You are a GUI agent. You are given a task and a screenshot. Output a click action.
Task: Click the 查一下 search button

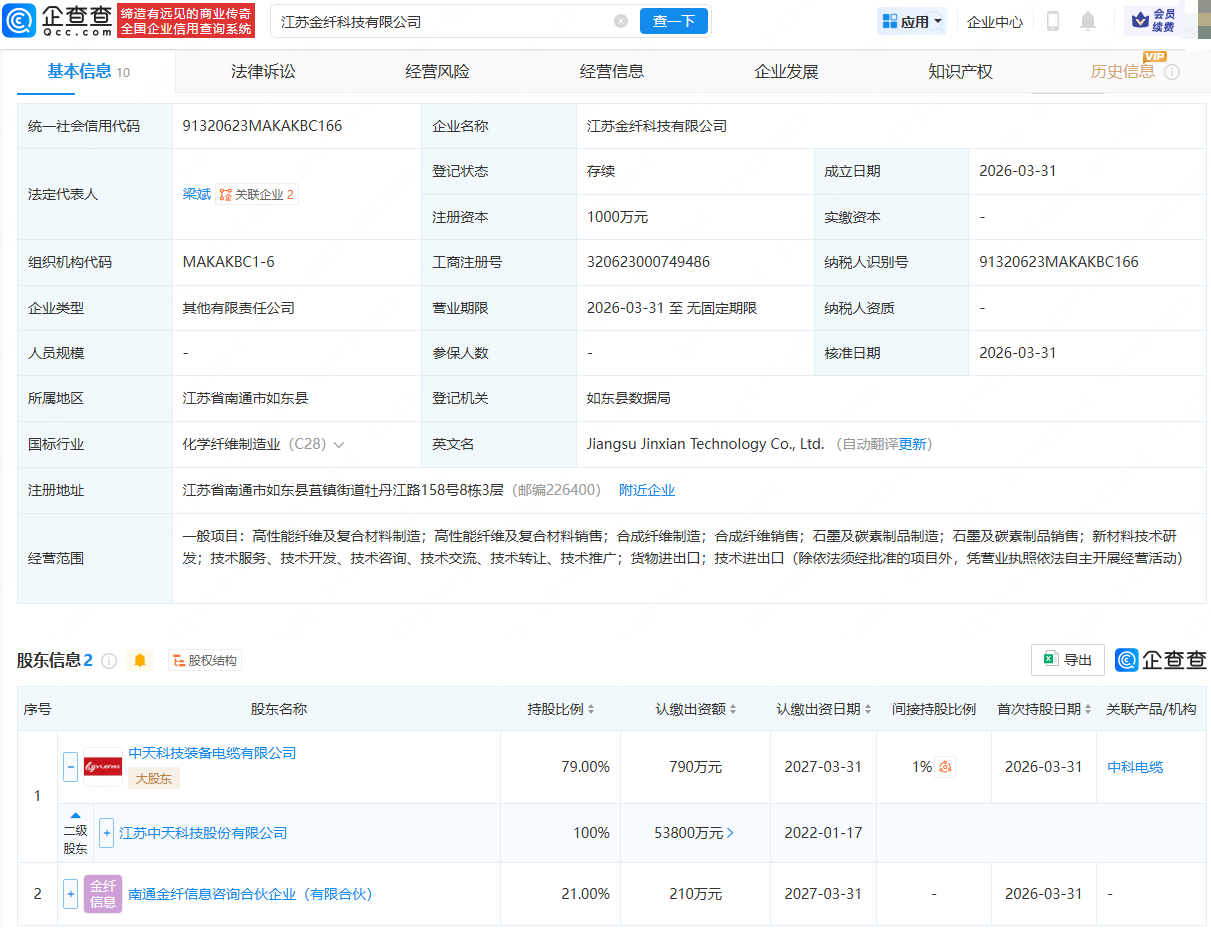[673, 20]
